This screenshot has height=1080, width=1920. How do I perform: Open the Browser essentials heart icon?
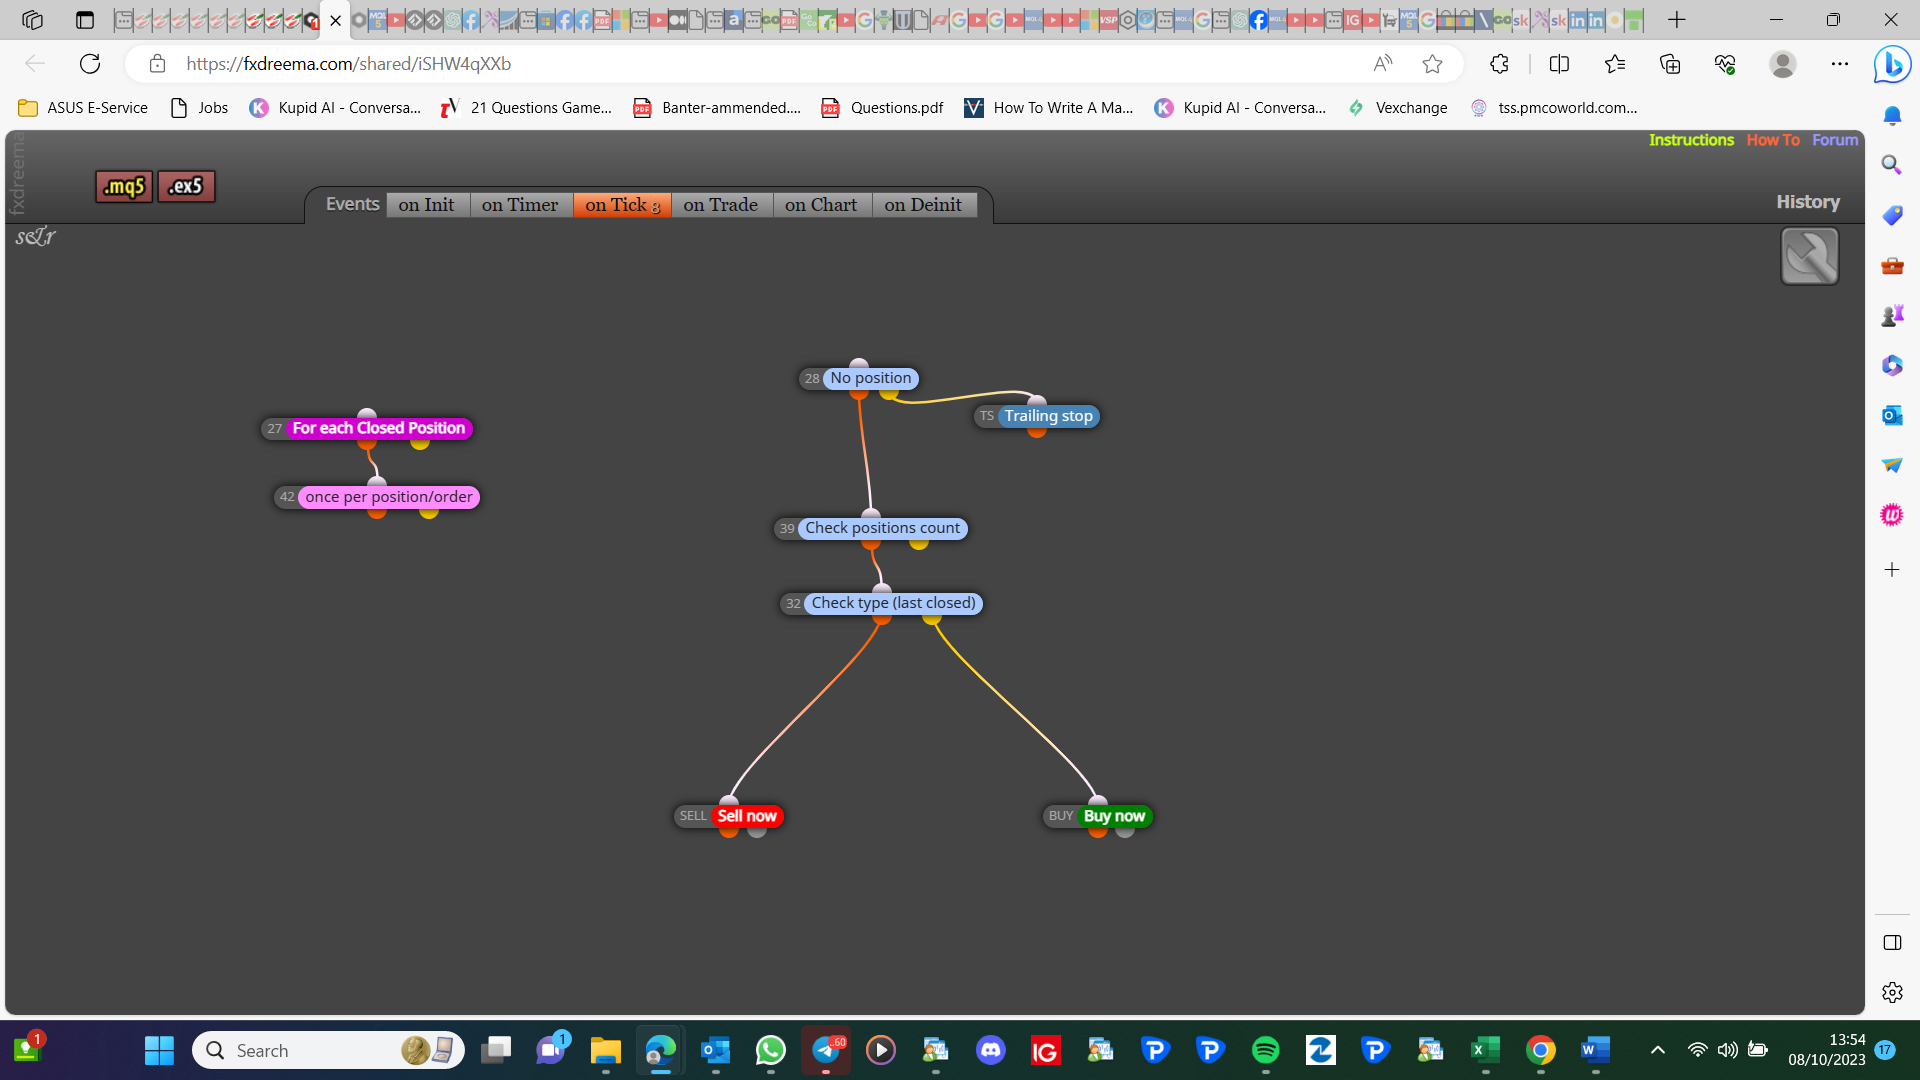[x=1725, y=64]
